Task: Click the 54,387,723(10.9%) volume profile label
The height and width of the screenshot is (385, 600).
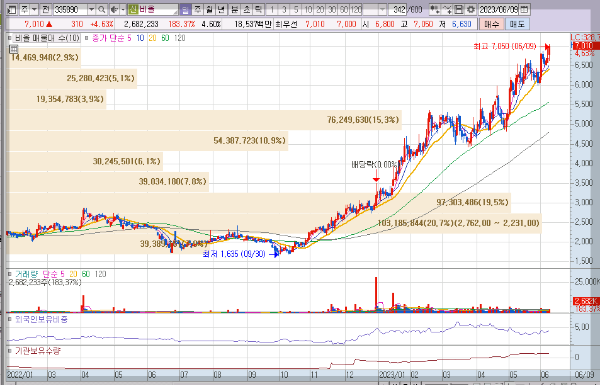Action: [249, 140]
